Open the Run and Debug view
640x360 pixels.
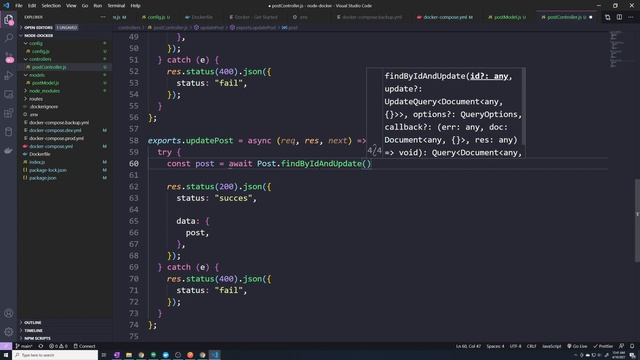click(x=9, y=76)
